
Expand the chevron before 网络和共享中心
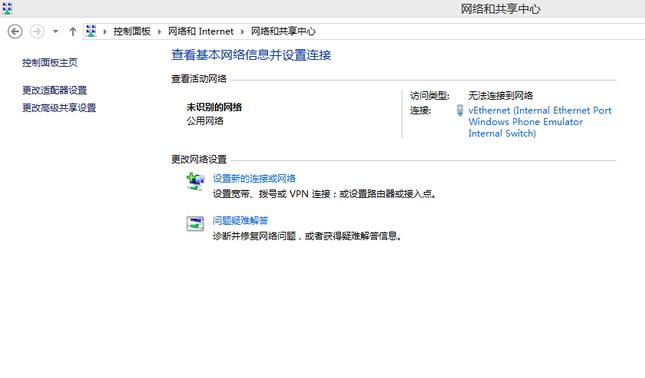pos(243,32)
